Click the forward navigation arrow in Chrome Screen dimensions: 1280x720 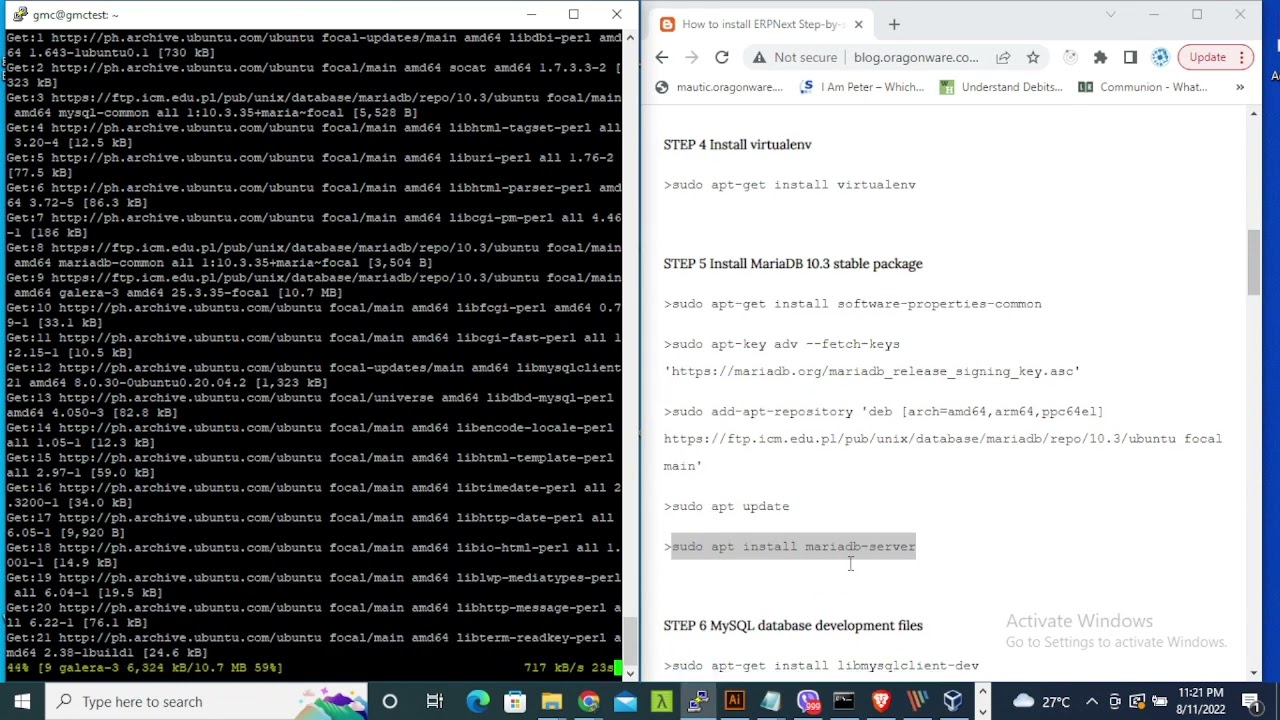[x=692, y=57]
